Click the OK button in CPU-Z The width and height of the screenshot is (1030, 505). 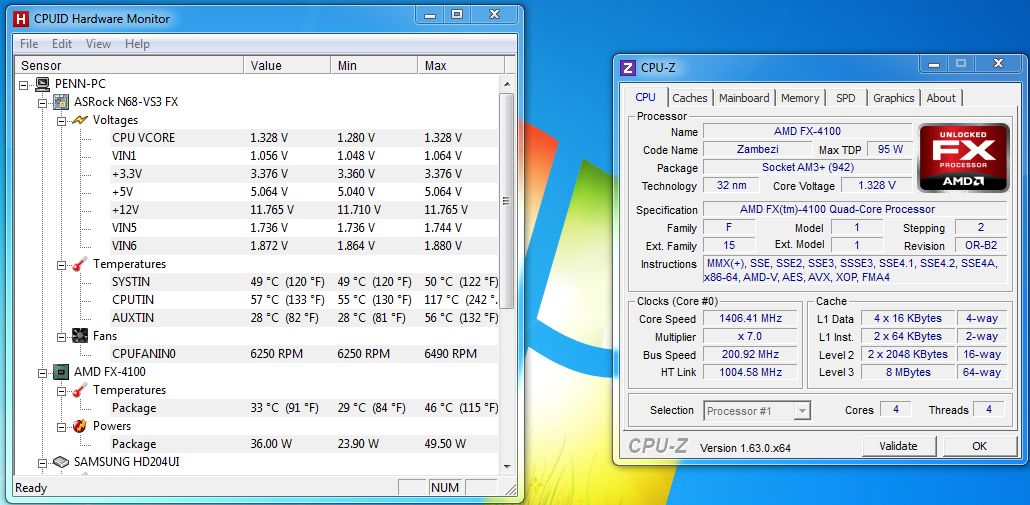click(x=979, y=446)
